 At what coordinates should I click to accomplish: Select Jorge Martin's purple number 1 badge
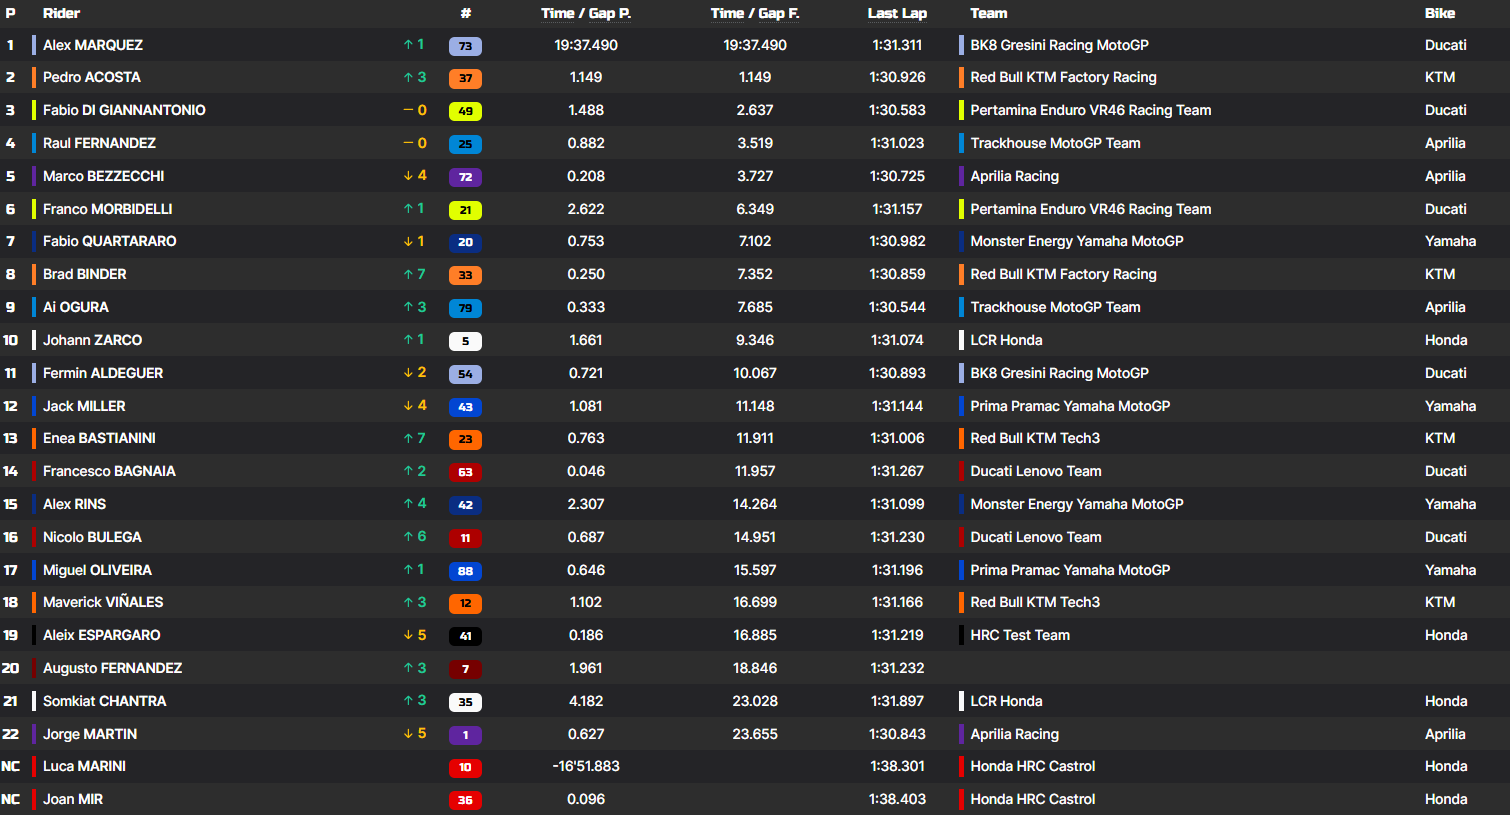(465, 735)
